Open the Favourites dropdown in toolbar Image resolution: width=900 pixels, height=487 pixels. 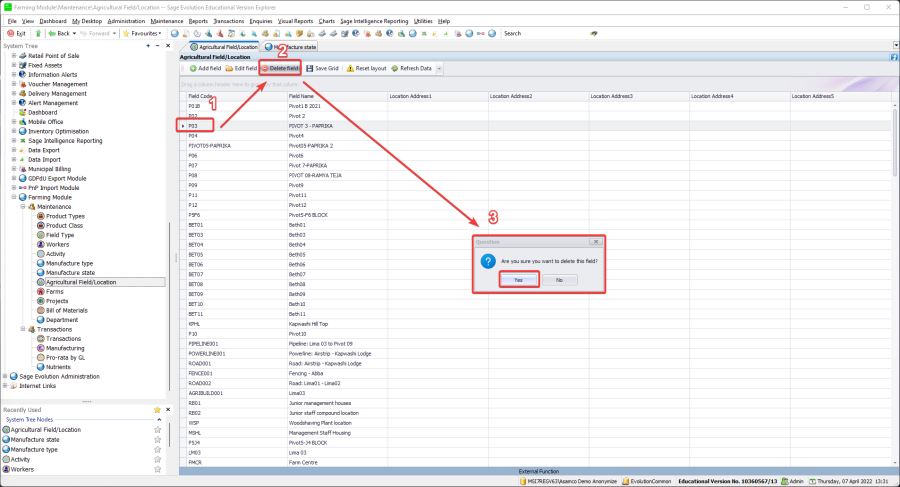[143, 33]
